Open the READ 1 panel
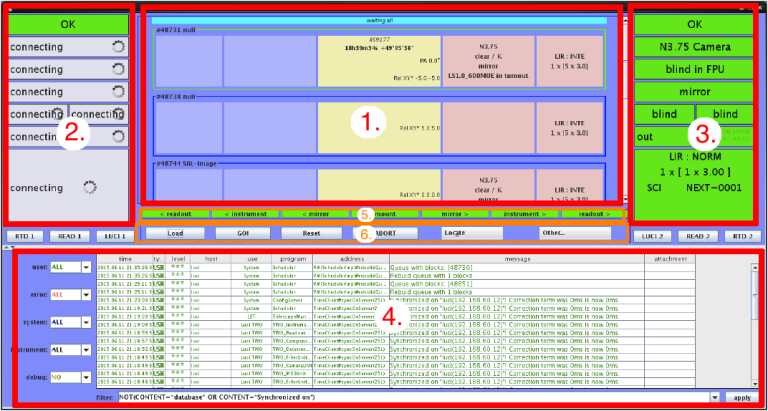Screen dimensions: 768x411 click(70, 236)
